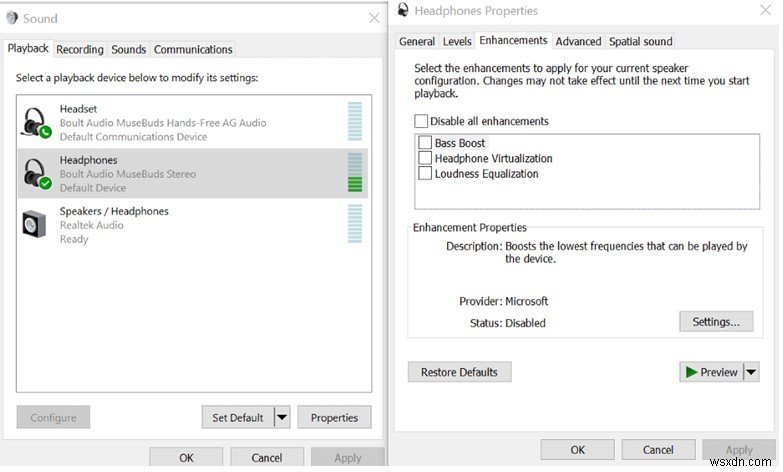The image size is (783, 472).
Task: Expand the Preview dropdown arrow
Action: [x=752, y=372]
